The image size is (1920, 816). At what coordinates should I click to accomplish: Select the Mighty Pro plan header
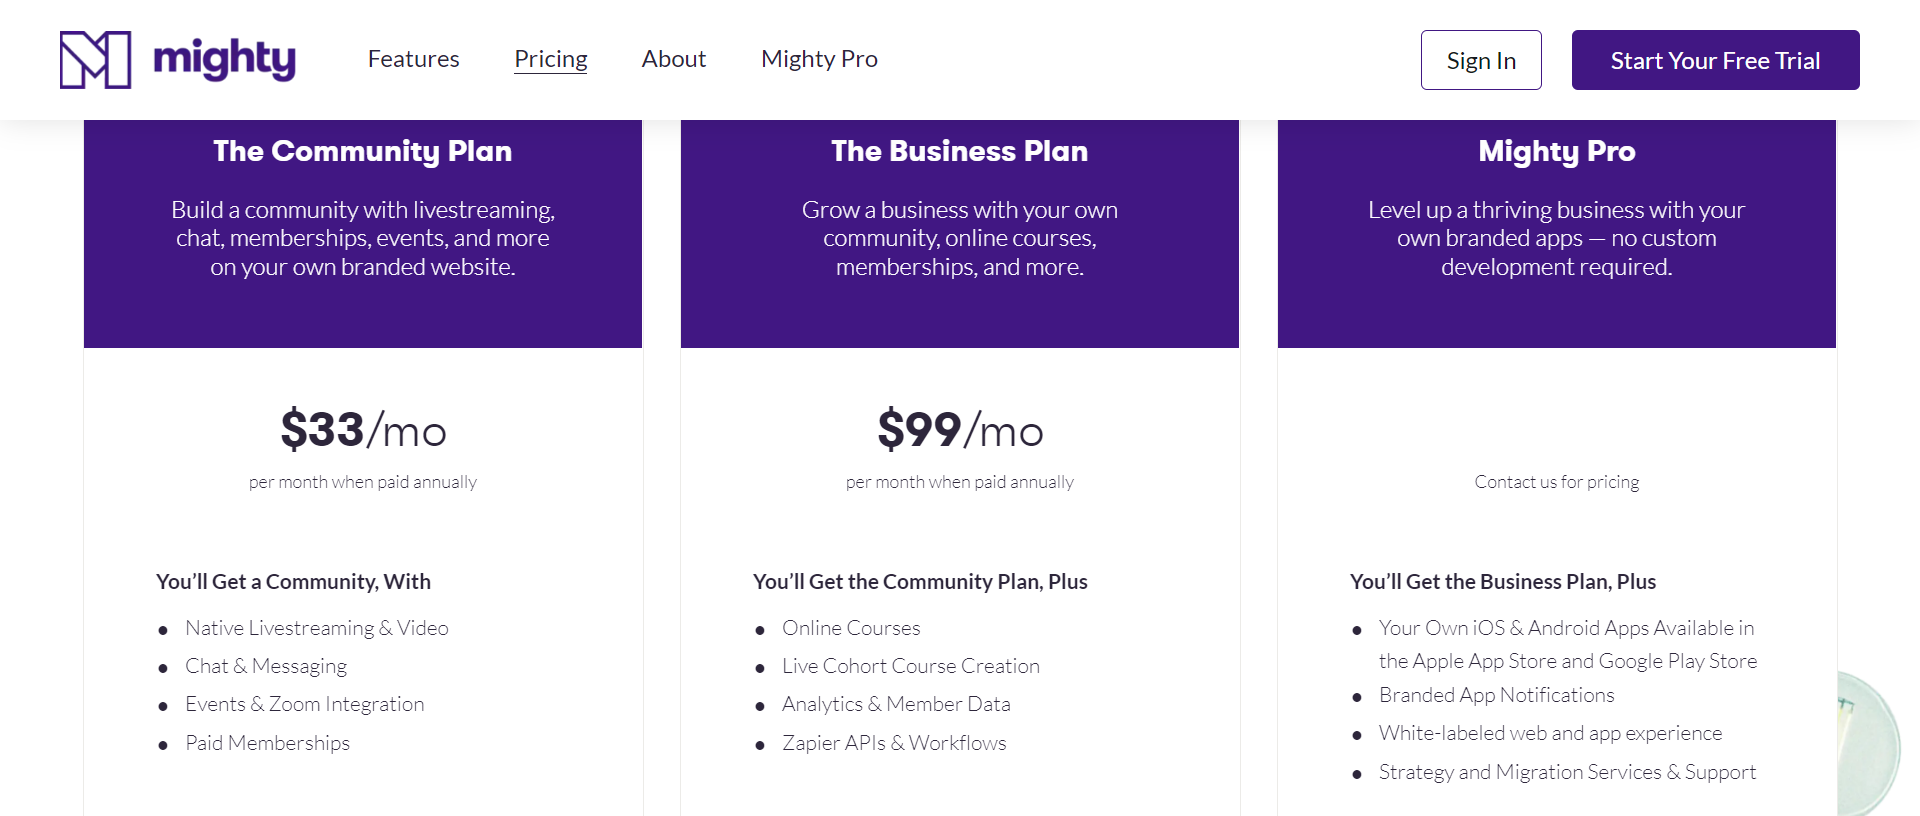click(x=1556, y=151)
